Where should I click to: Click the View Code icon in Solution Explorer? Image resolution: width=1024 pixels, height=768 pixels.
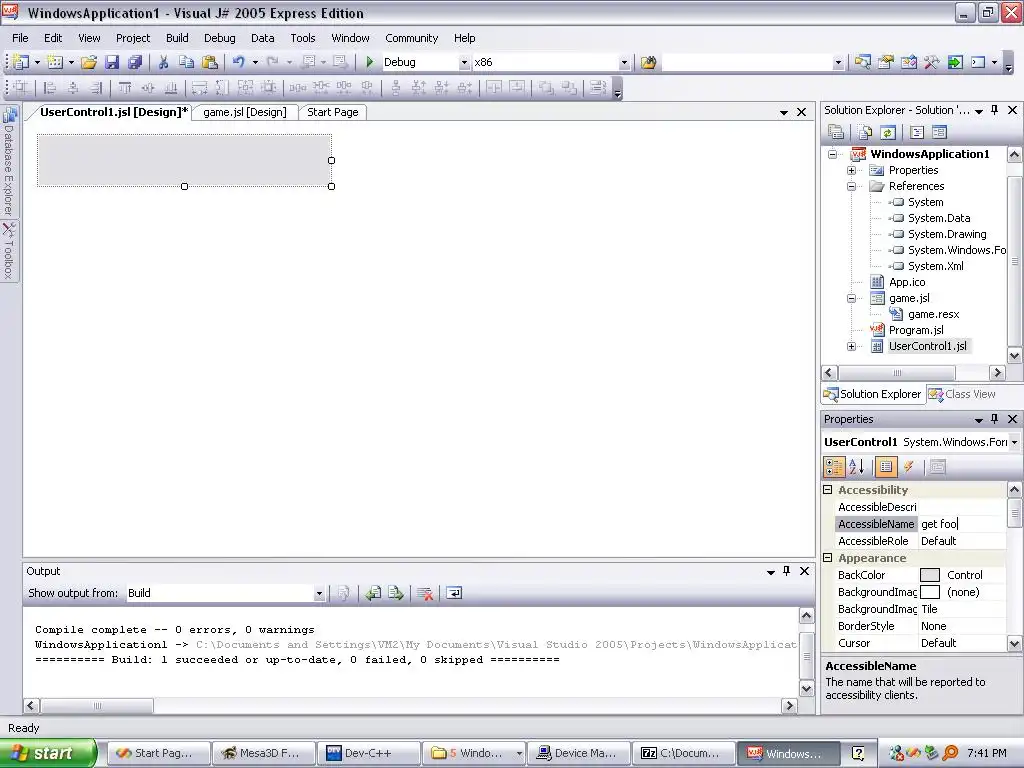coord(917,133)
